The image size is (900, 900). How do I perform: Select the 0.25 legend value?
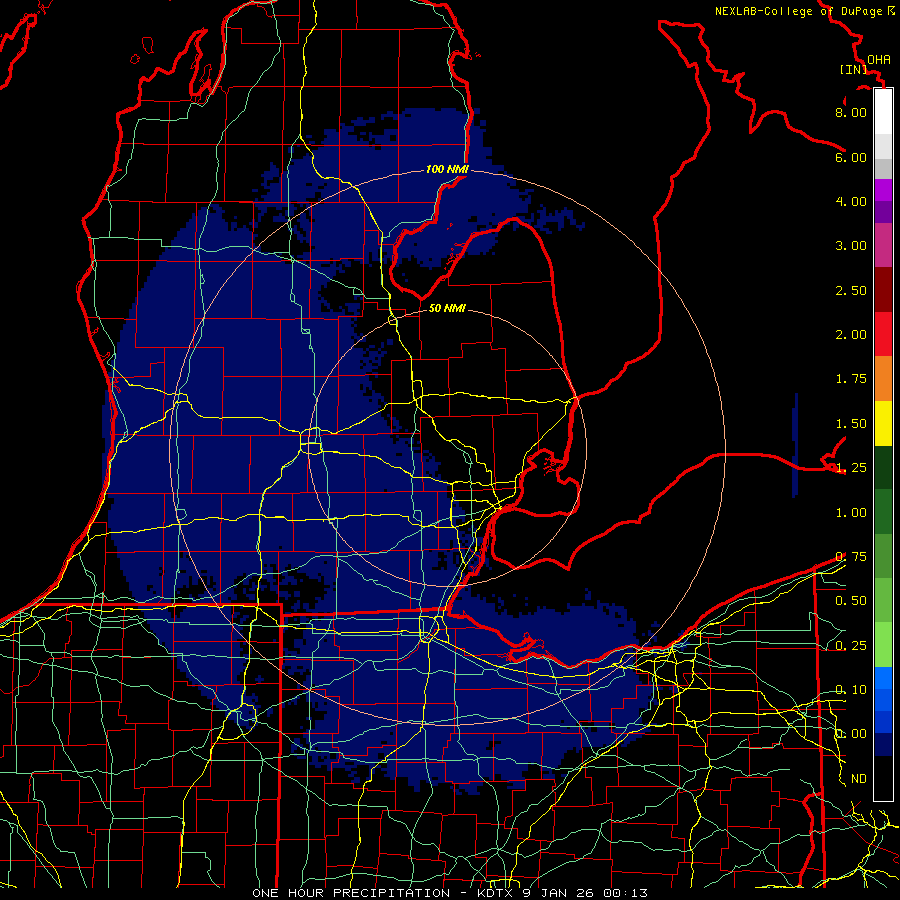(x=851, y=646)
